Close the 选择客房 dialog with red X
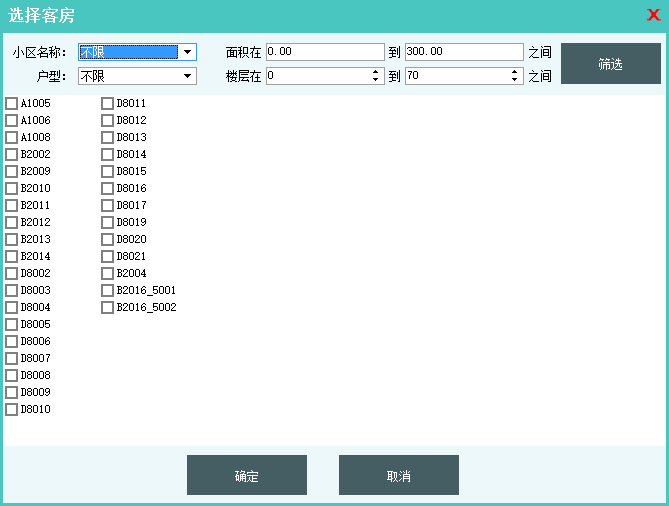 coord(653,15)
